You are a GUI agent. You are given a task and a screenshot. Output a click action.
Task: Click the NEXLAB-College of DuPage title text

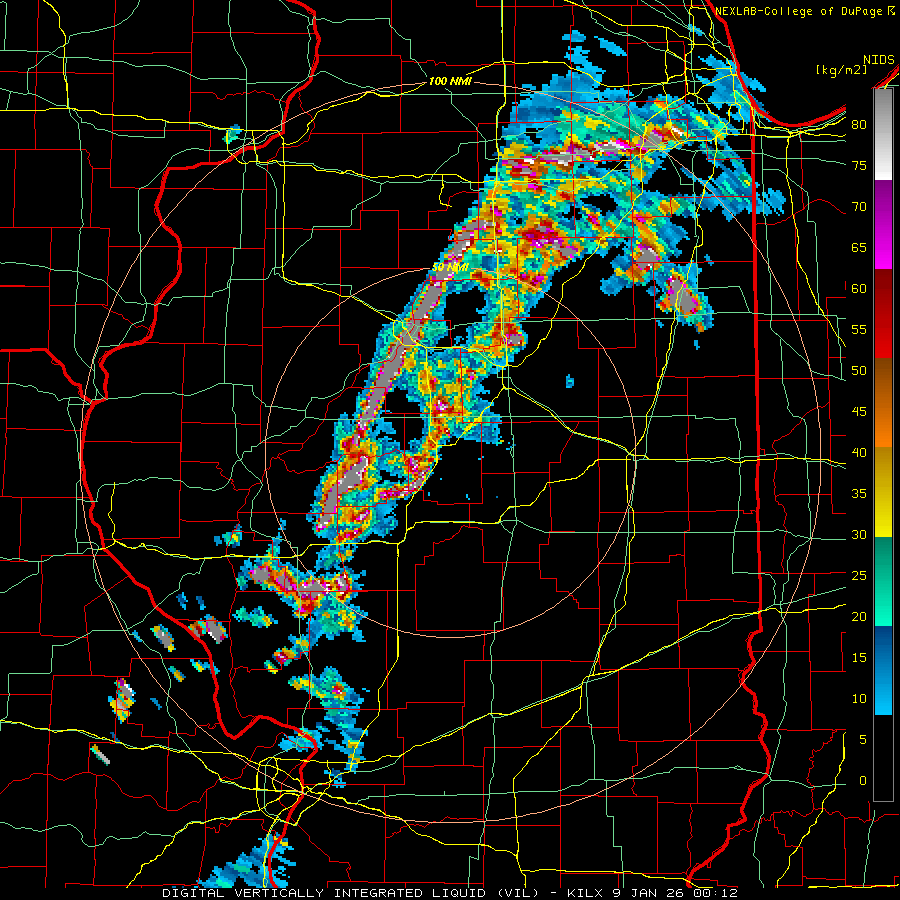pos(800,11)
